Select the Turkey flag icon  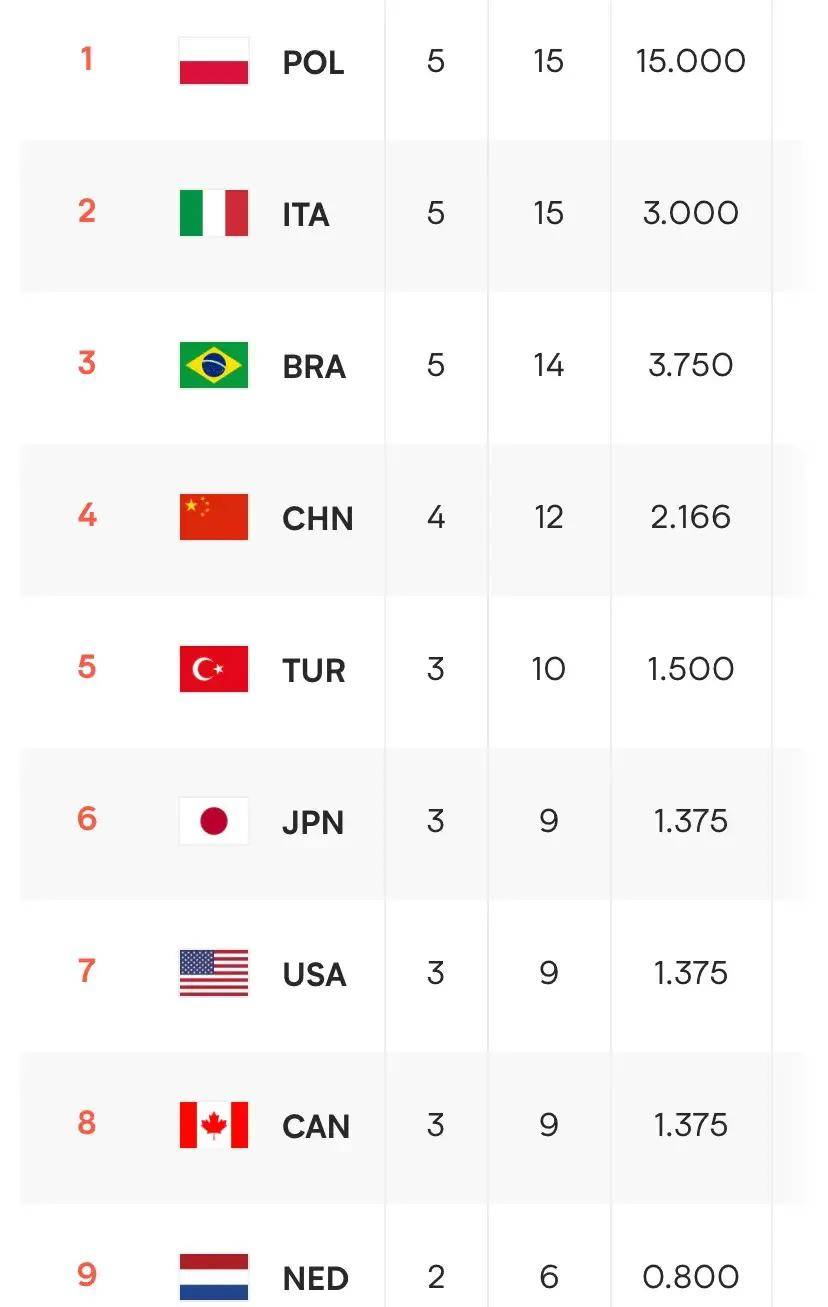point(214,669)
